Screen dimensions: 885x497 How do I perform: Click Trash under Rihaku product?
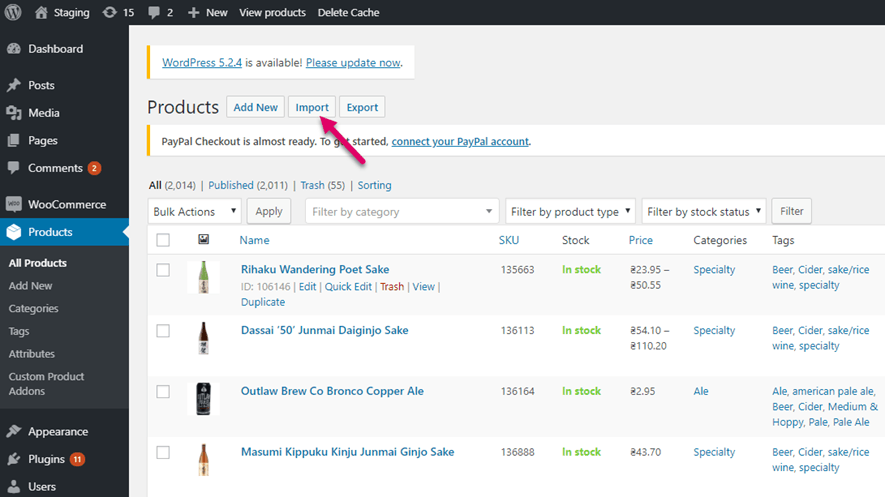[392, 287]
